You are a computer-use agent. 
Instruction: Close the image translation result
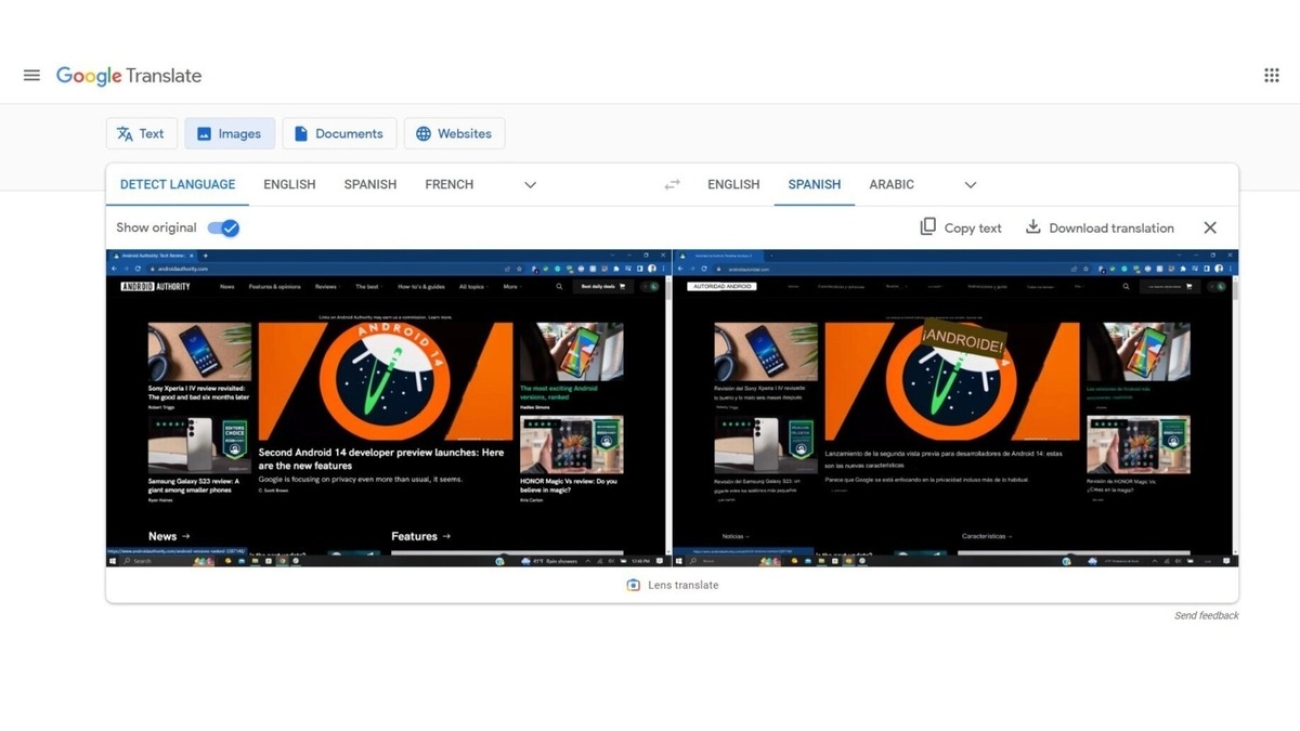tap(1210, 228)
